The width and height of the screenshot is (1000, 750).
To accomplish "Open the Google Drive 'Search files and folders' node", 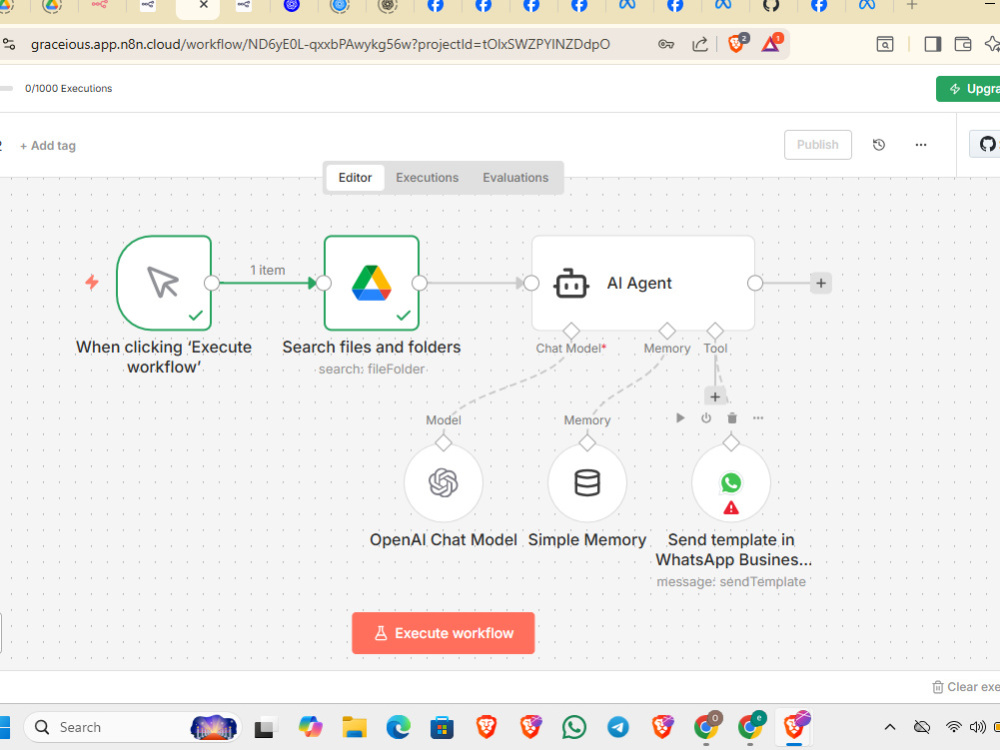I will click(x=372, y=283).
